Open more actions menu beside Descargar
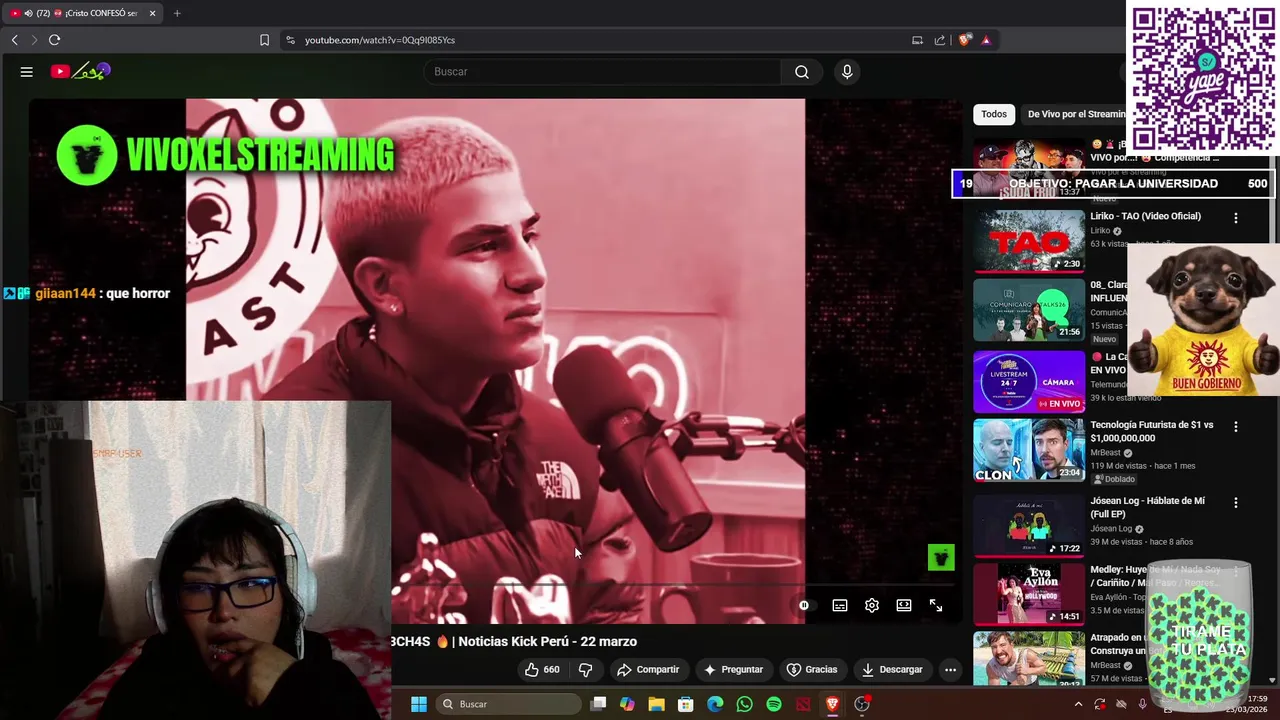 951,670
